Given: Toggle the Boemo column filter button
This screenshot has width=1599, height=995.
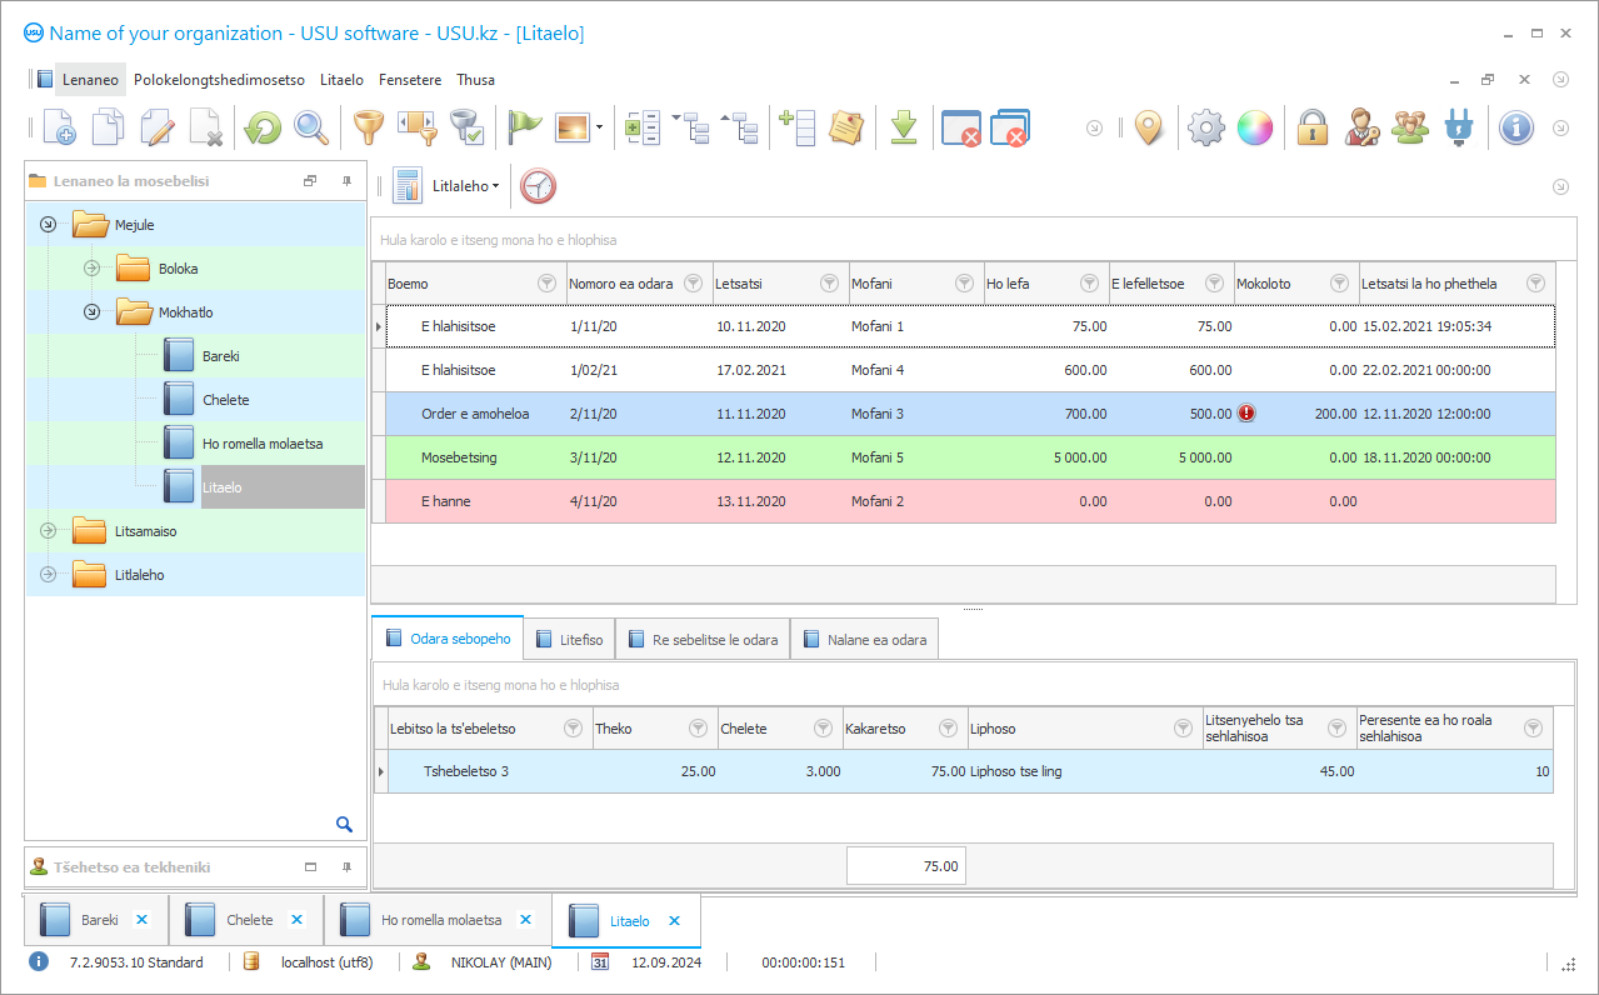Looking at the screenshot, I should [546, 283].
